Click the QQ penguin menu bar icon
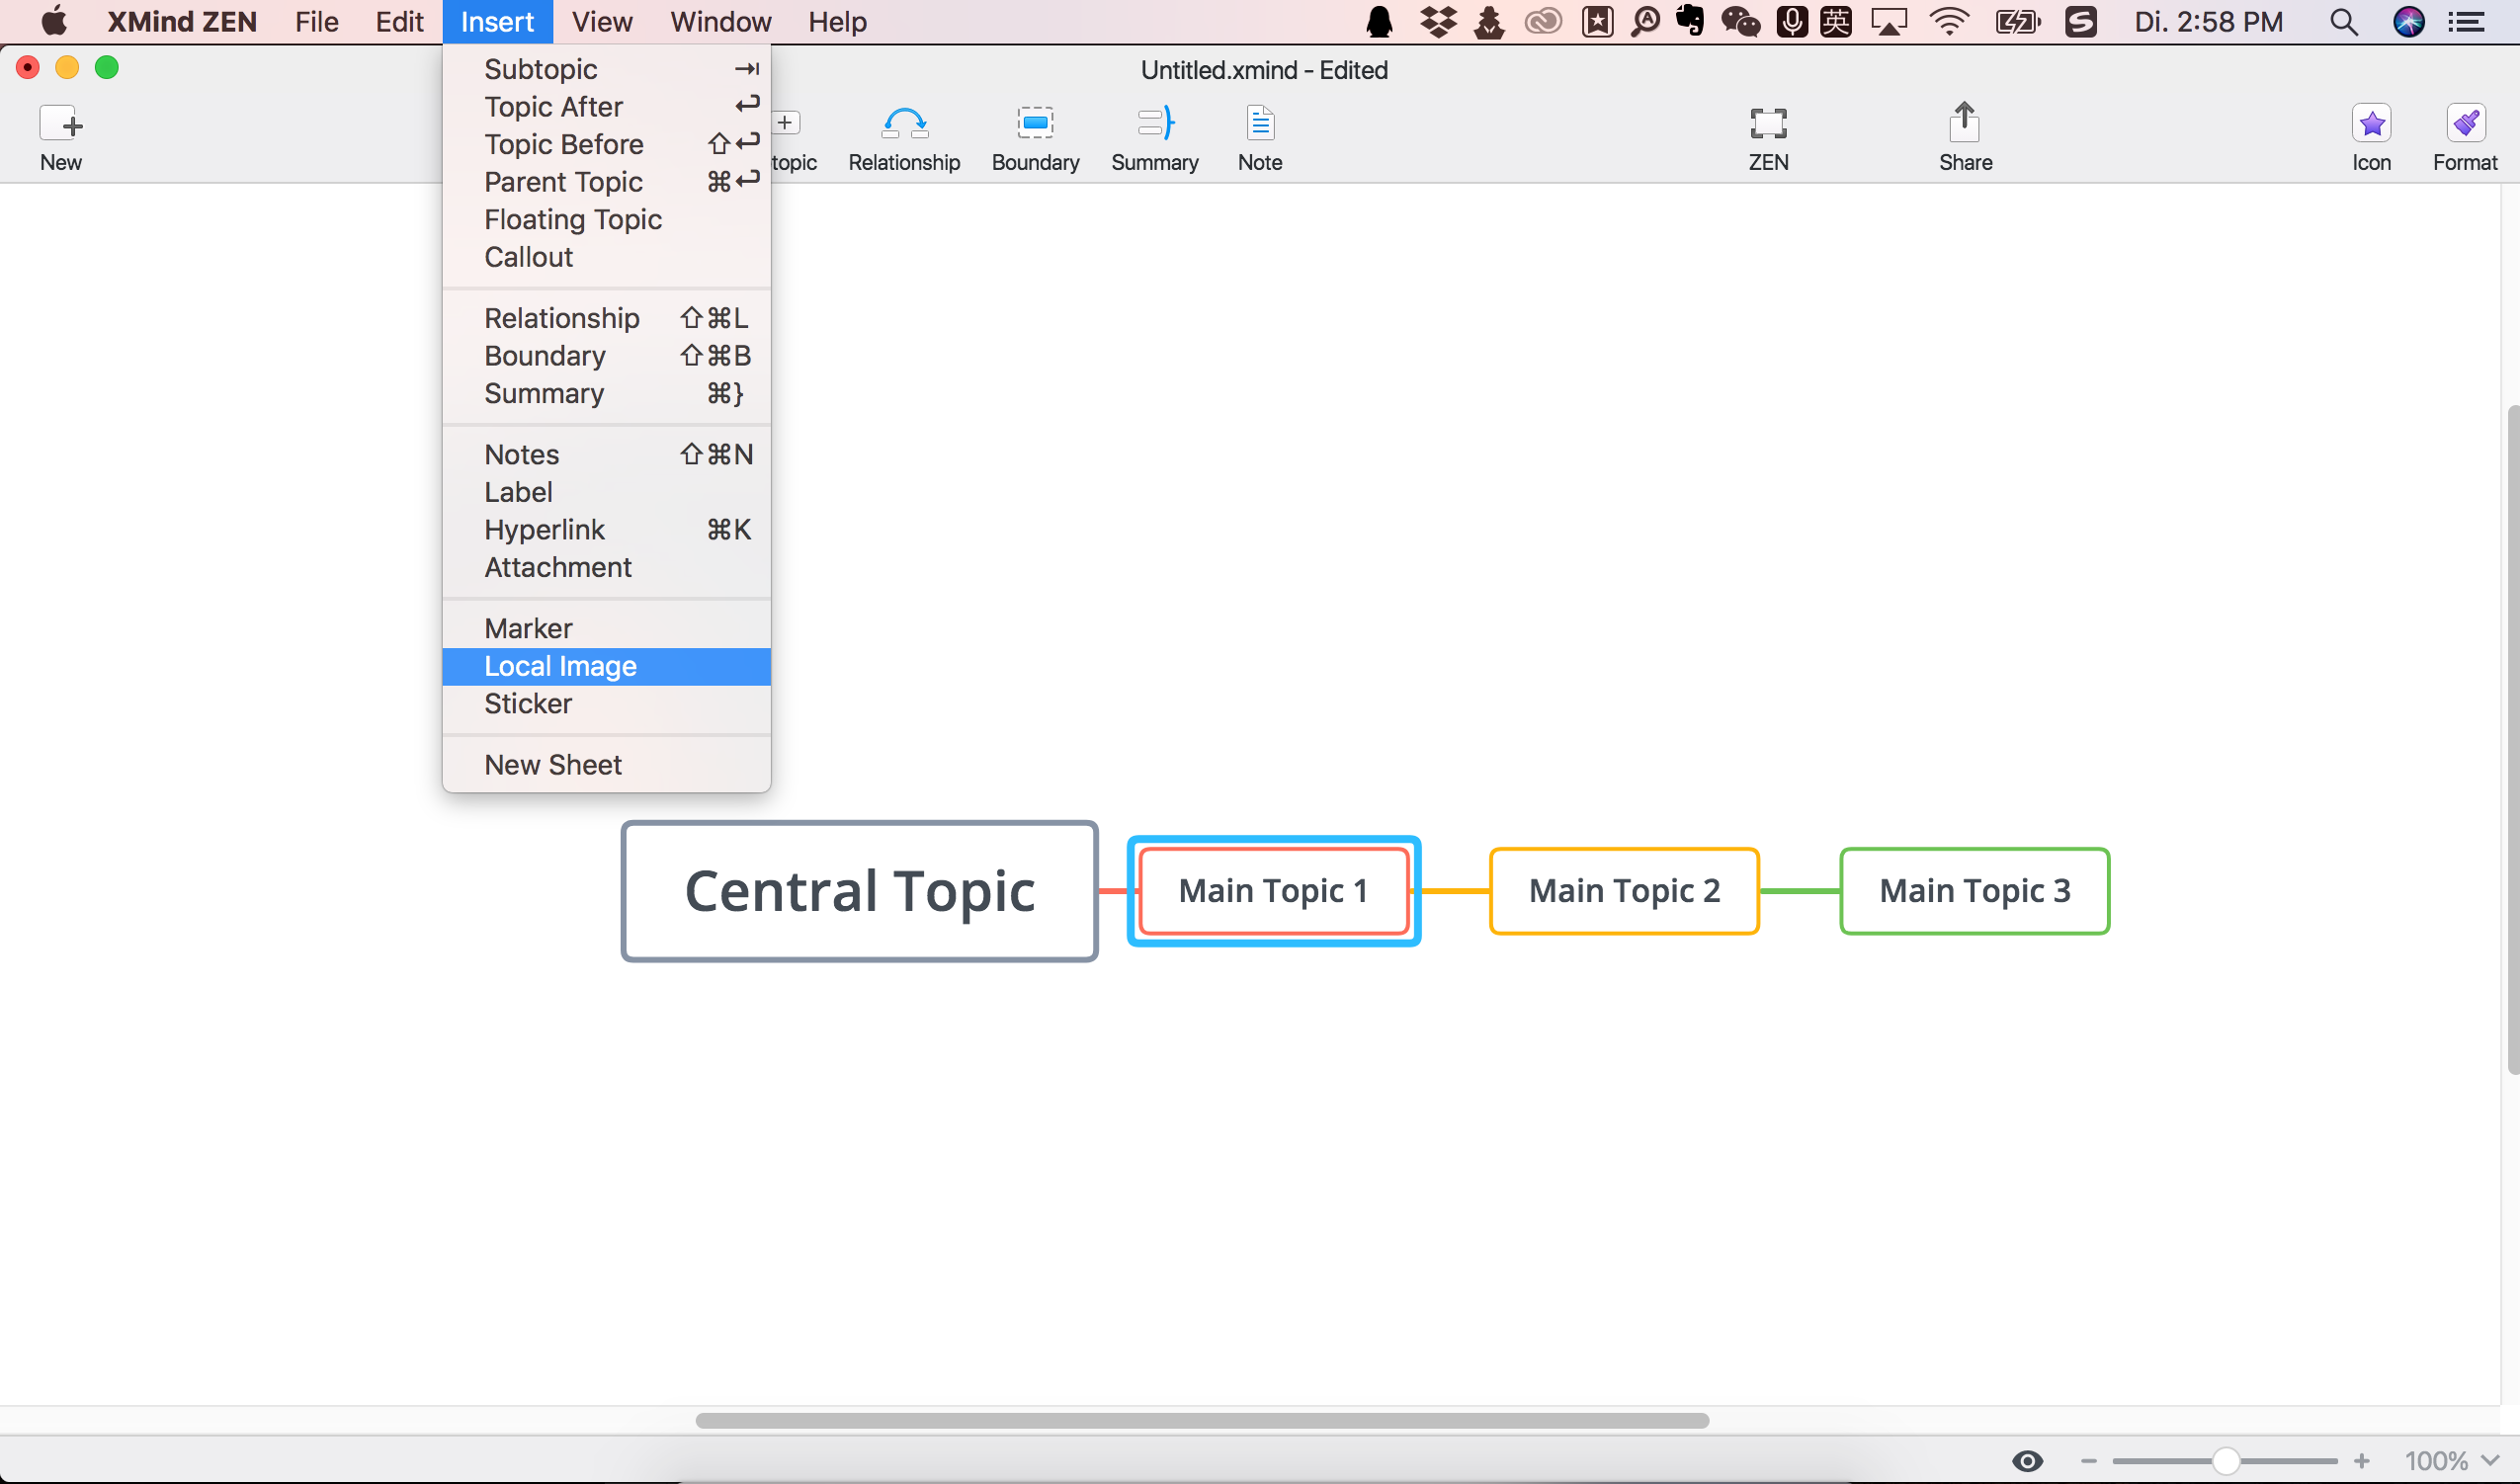 tap(1379, 22)
